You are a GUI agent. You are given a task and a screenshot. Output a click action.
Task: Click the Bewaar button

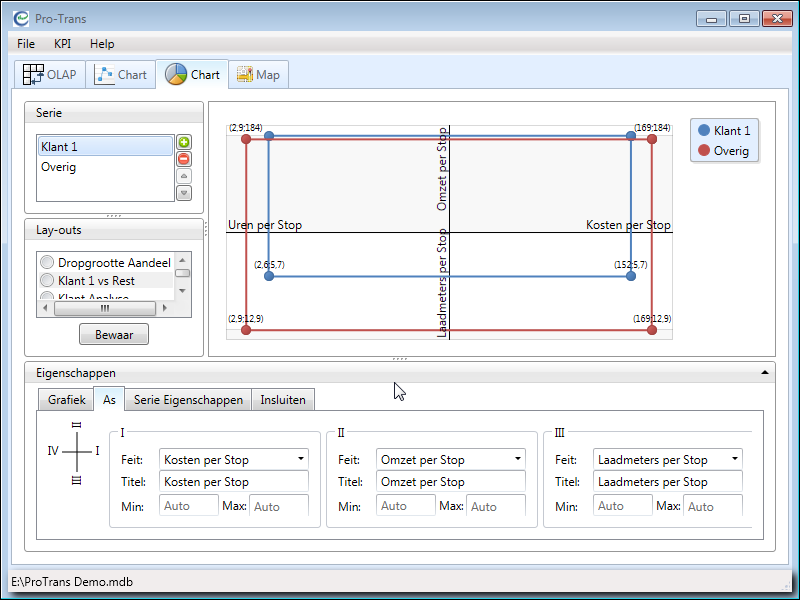pos(113,335)
